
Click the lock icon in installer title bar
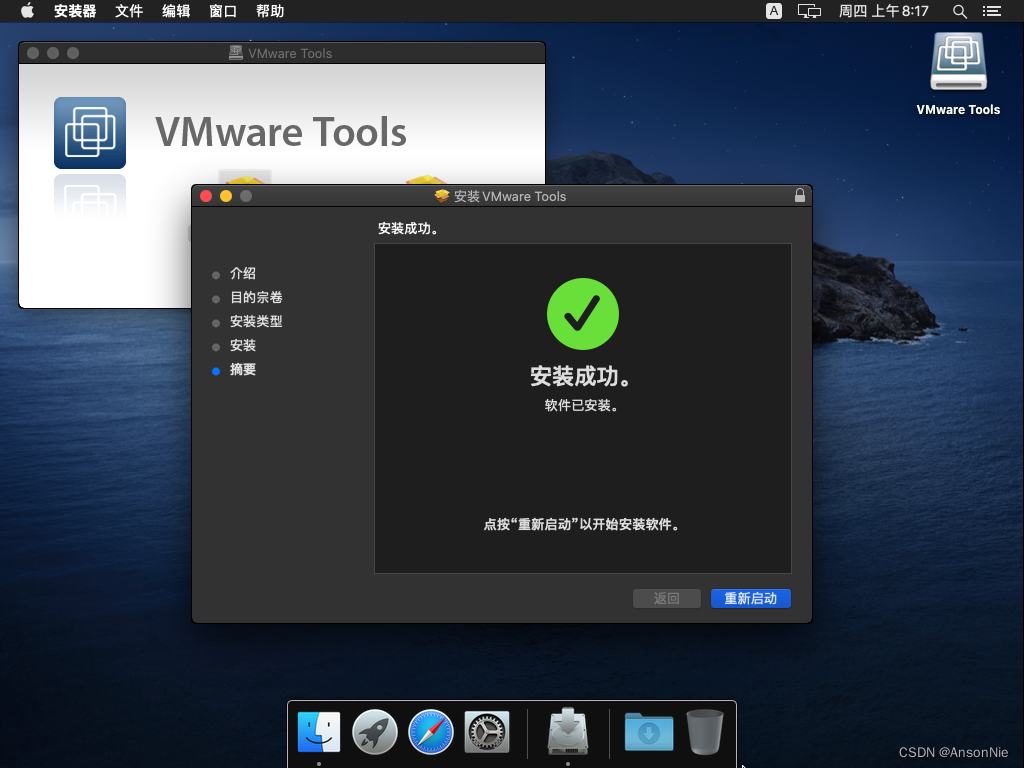click(799, 195)
